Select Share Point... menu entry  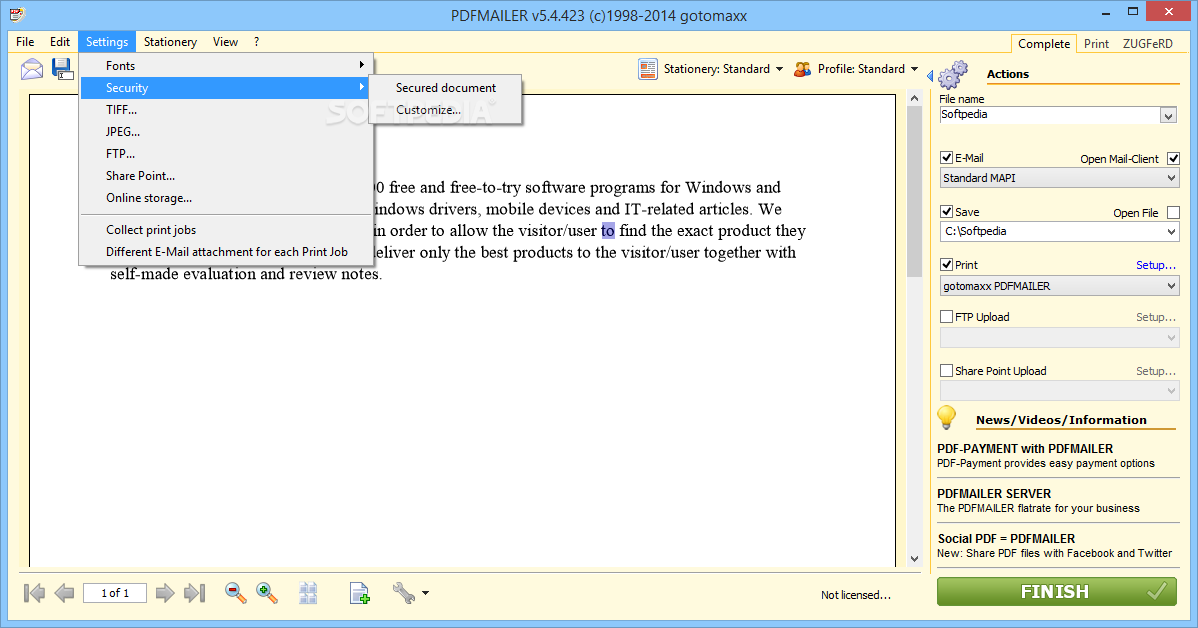point(227,176)
